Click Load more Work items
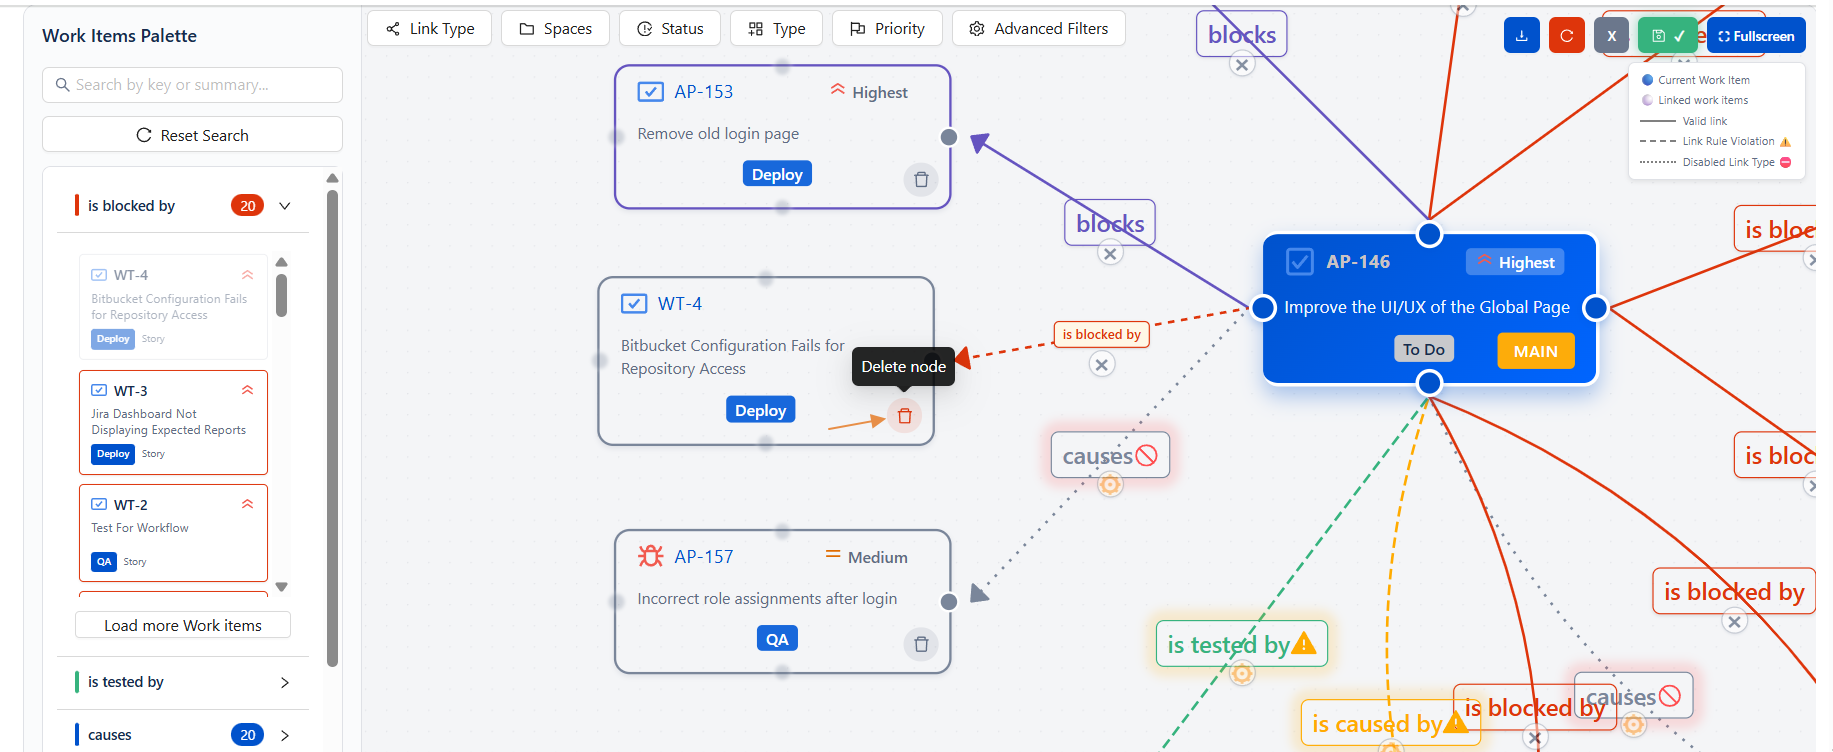 tap(183, 625)
